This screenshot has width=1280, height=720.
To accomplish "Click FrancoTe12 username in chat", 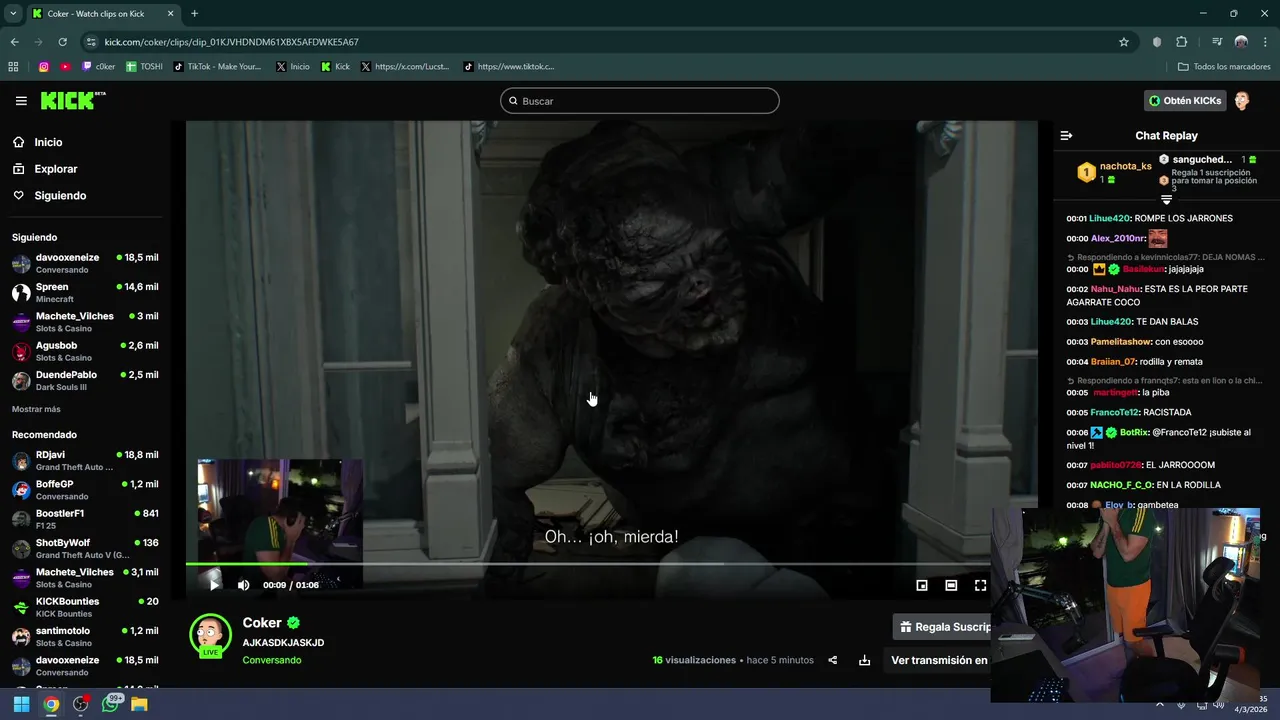I will [x=1114, y=412].
